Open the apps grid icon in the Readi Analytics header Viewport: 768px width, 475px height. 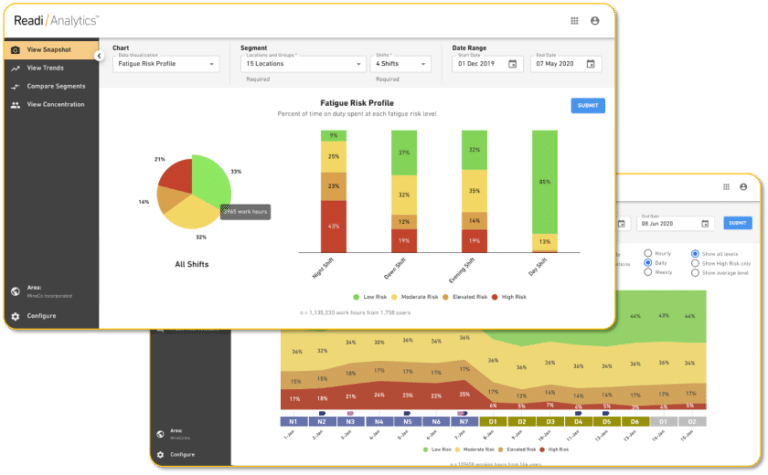[x=574, y=21]
